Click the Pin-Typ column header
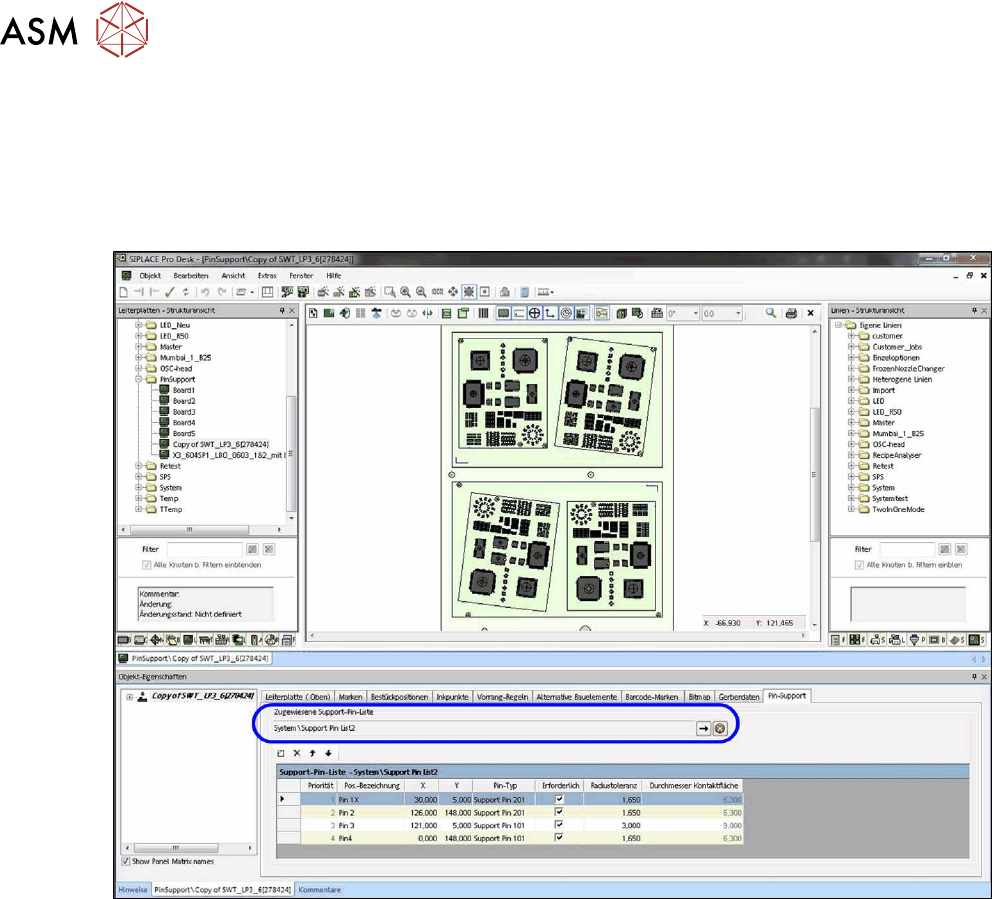 505,785
